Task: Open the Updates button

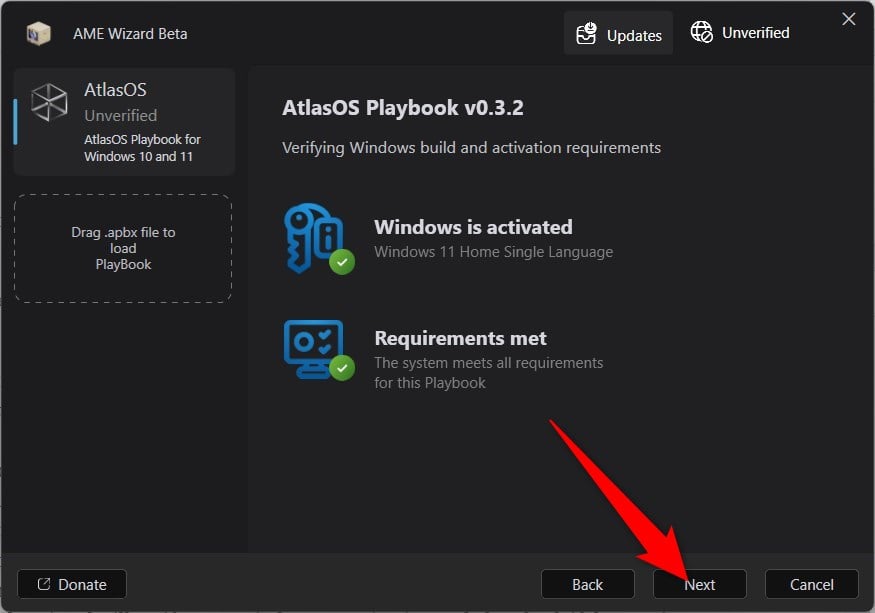Action: [618, 33]
